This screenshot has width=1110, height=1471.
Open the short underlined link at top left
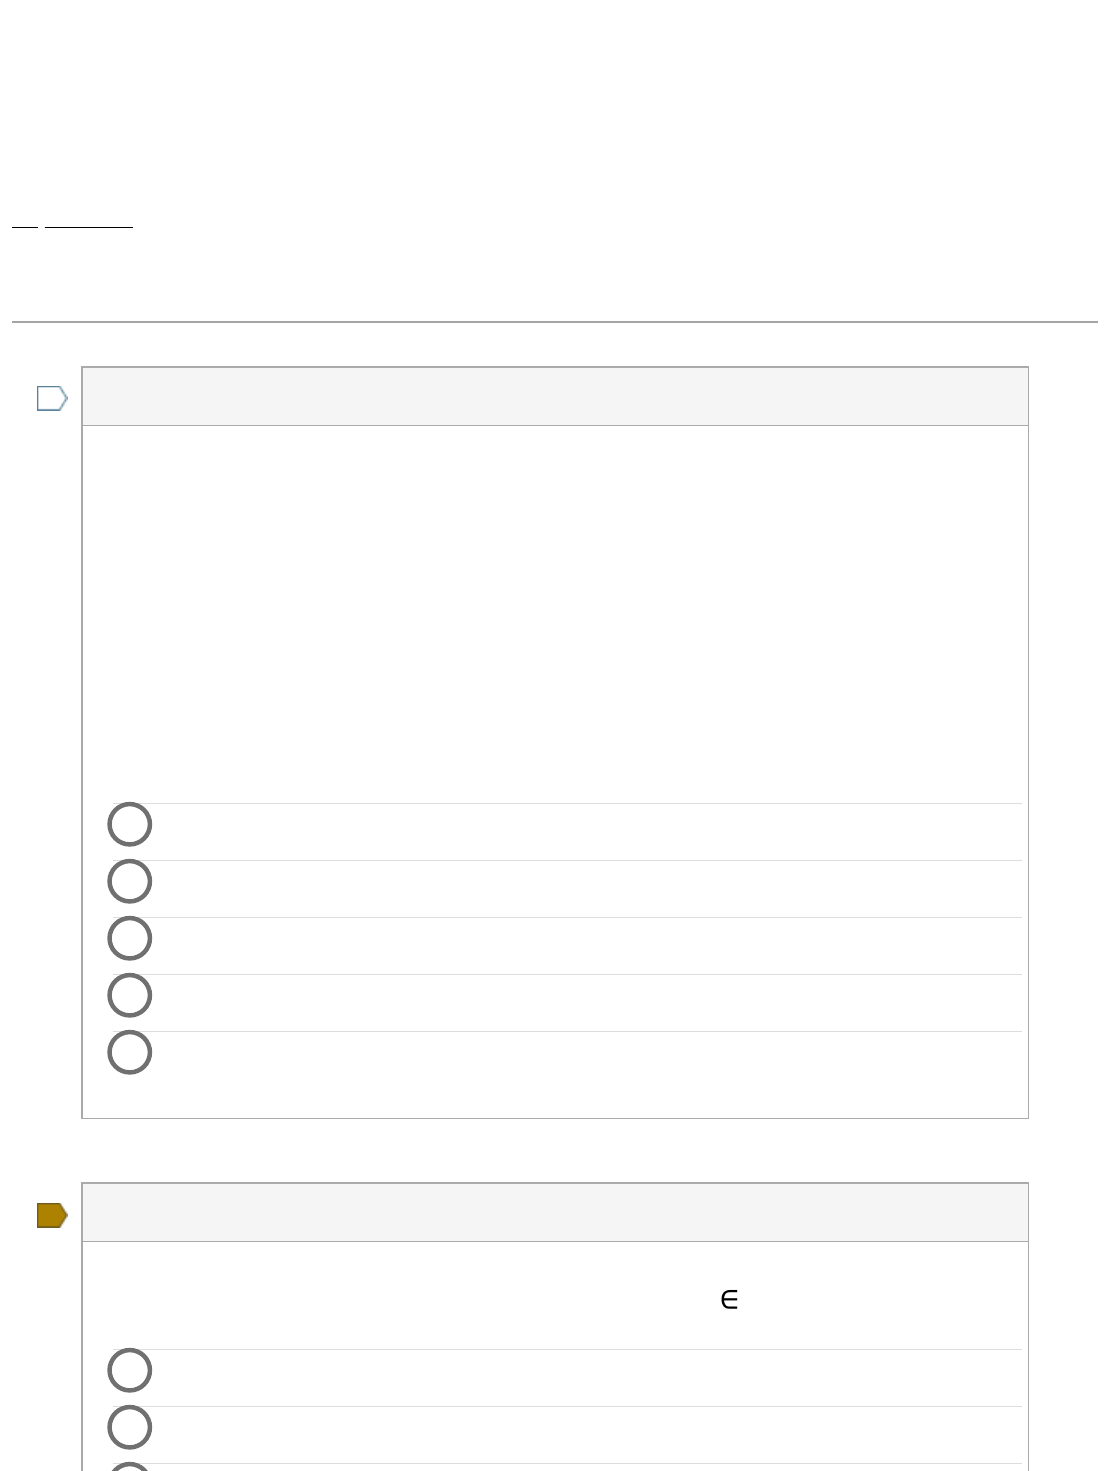tap(25, 226)
